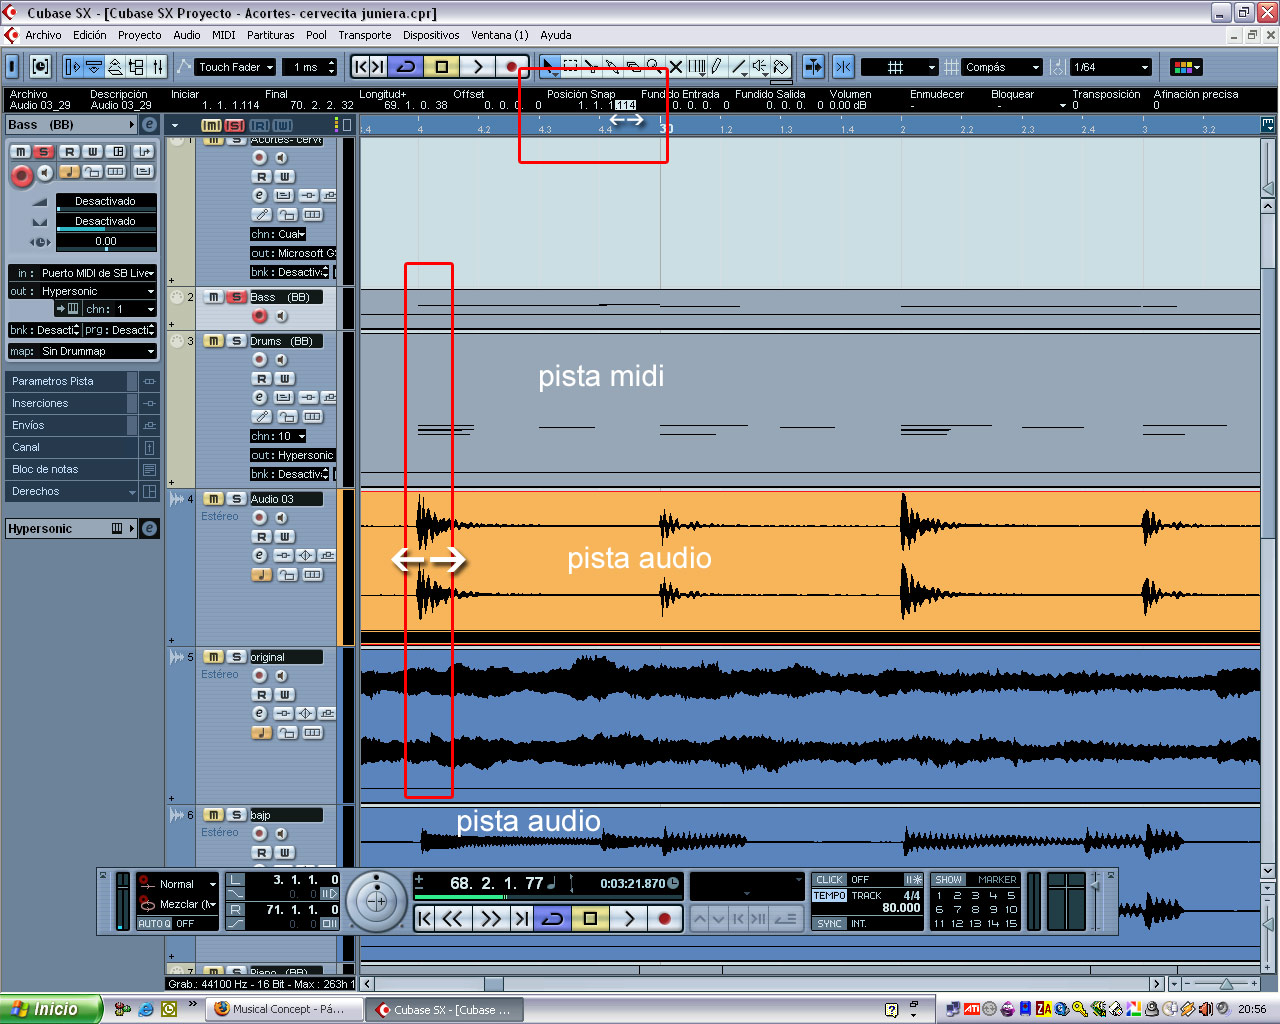Open the color selector palette dropdown

click(x=1187, y=67)
